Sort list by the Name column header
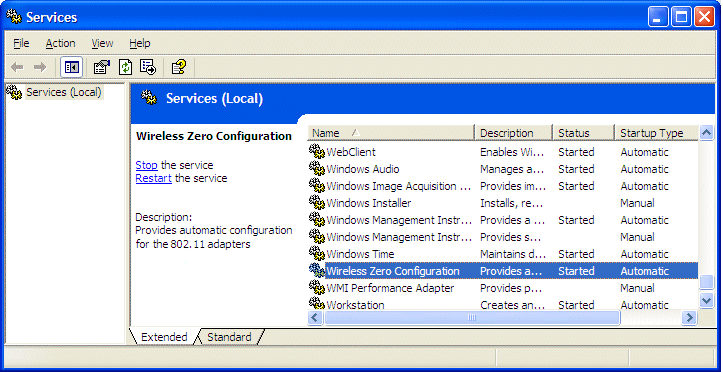 (391, 133)
